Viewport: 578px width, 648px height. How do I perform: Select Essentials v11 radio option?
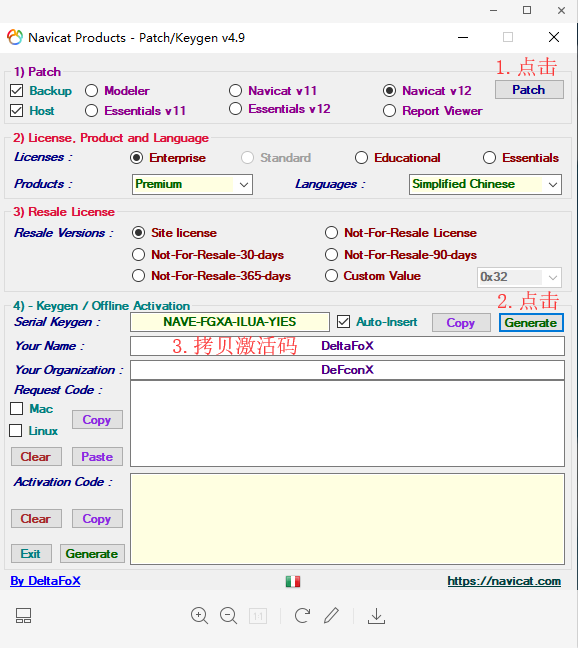91,111
